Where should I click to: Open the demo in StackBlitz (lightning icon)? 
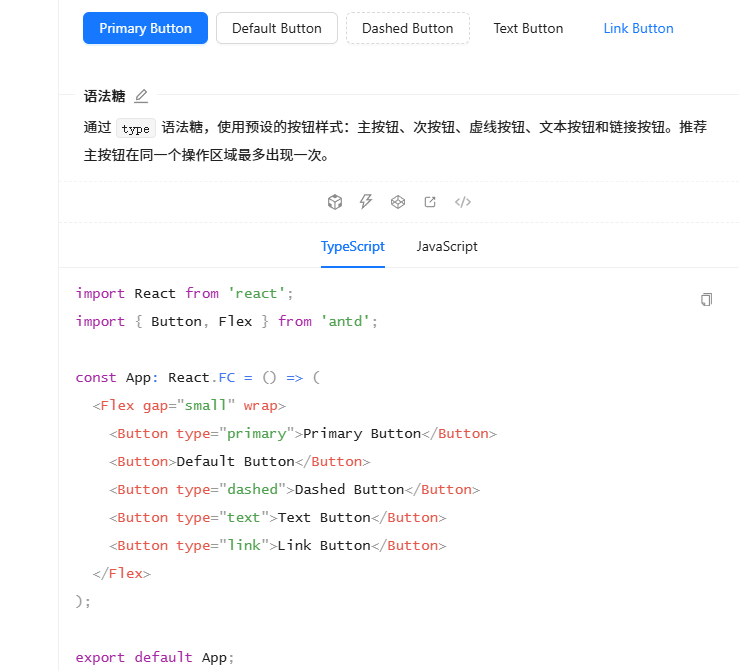366,202
